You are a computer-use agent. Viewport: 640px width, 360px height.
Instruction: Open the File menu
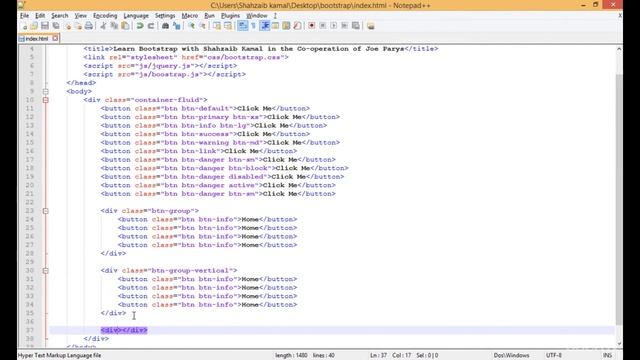click(24, 16)
